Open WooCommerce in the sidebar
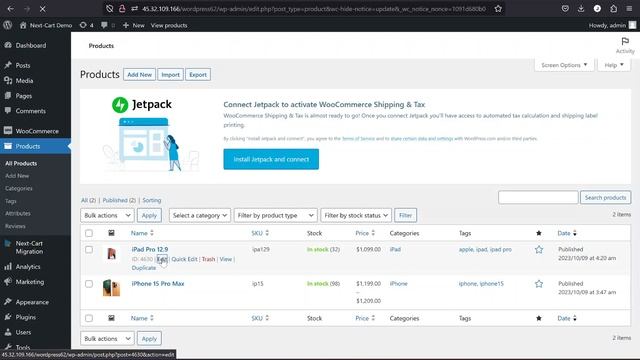Image resolution: width=640 pixels, height=360 pixels. [x=37, y=131]
